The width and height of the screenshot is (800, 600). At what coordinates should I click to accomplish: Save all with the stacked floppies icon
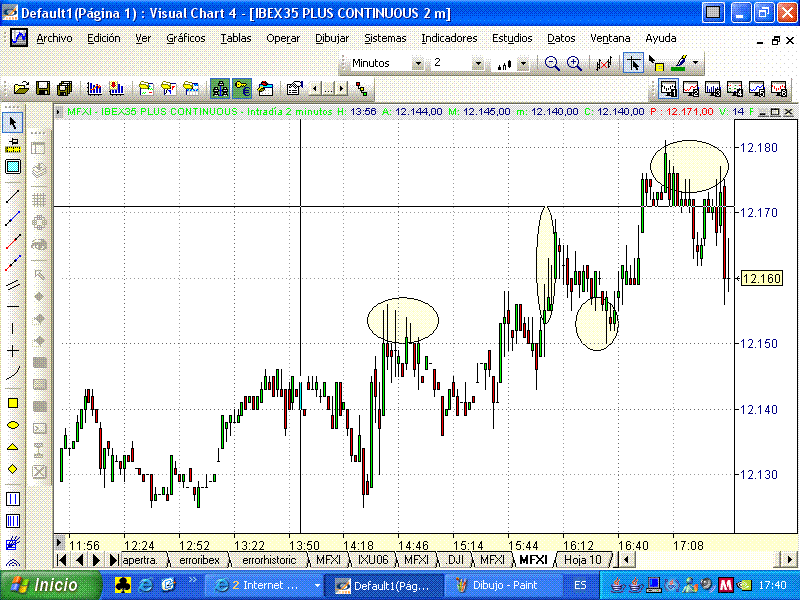tap(64, 89)
